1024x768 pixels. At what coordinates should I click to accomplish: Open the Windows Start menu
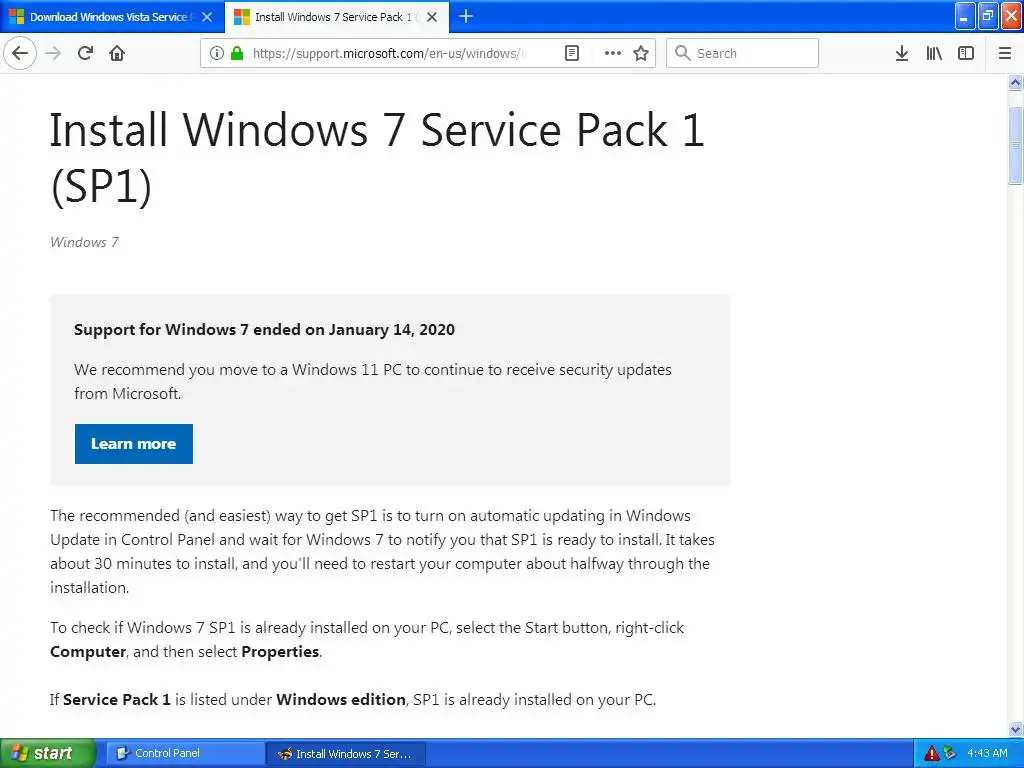[x=48, y=753]
